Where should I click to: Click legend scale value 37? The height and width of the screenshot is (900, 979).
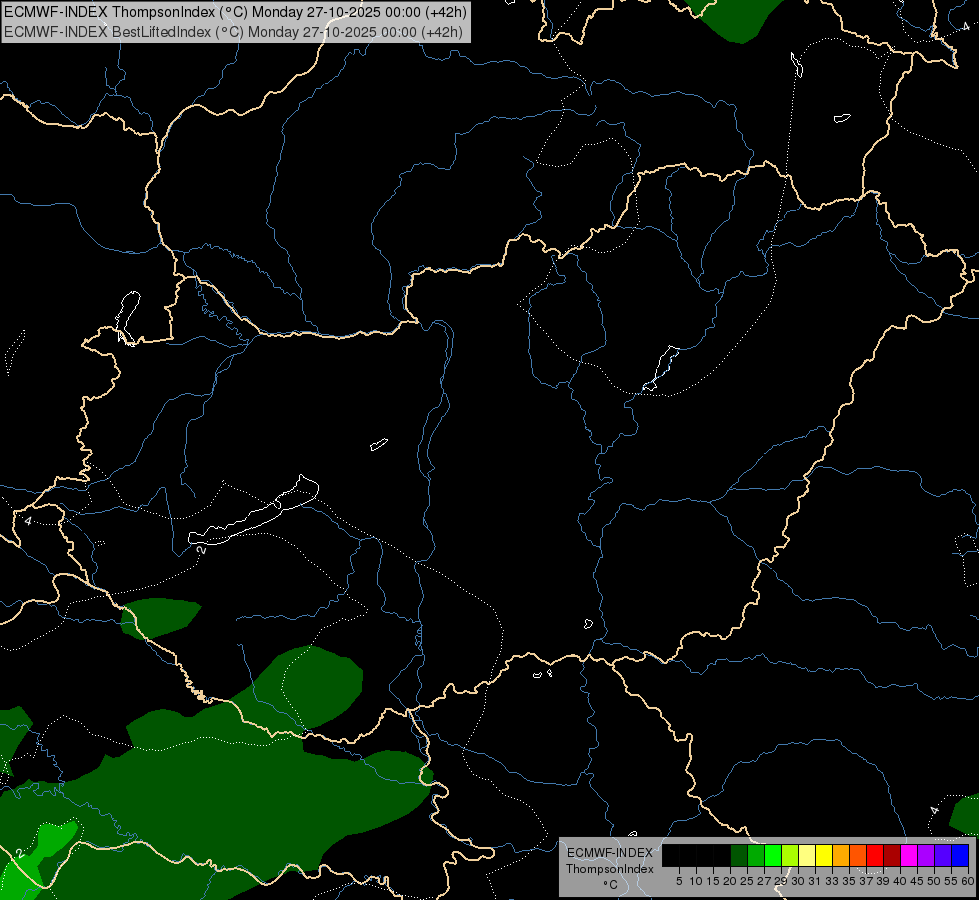pyautogui.click(x=866, y=881)
